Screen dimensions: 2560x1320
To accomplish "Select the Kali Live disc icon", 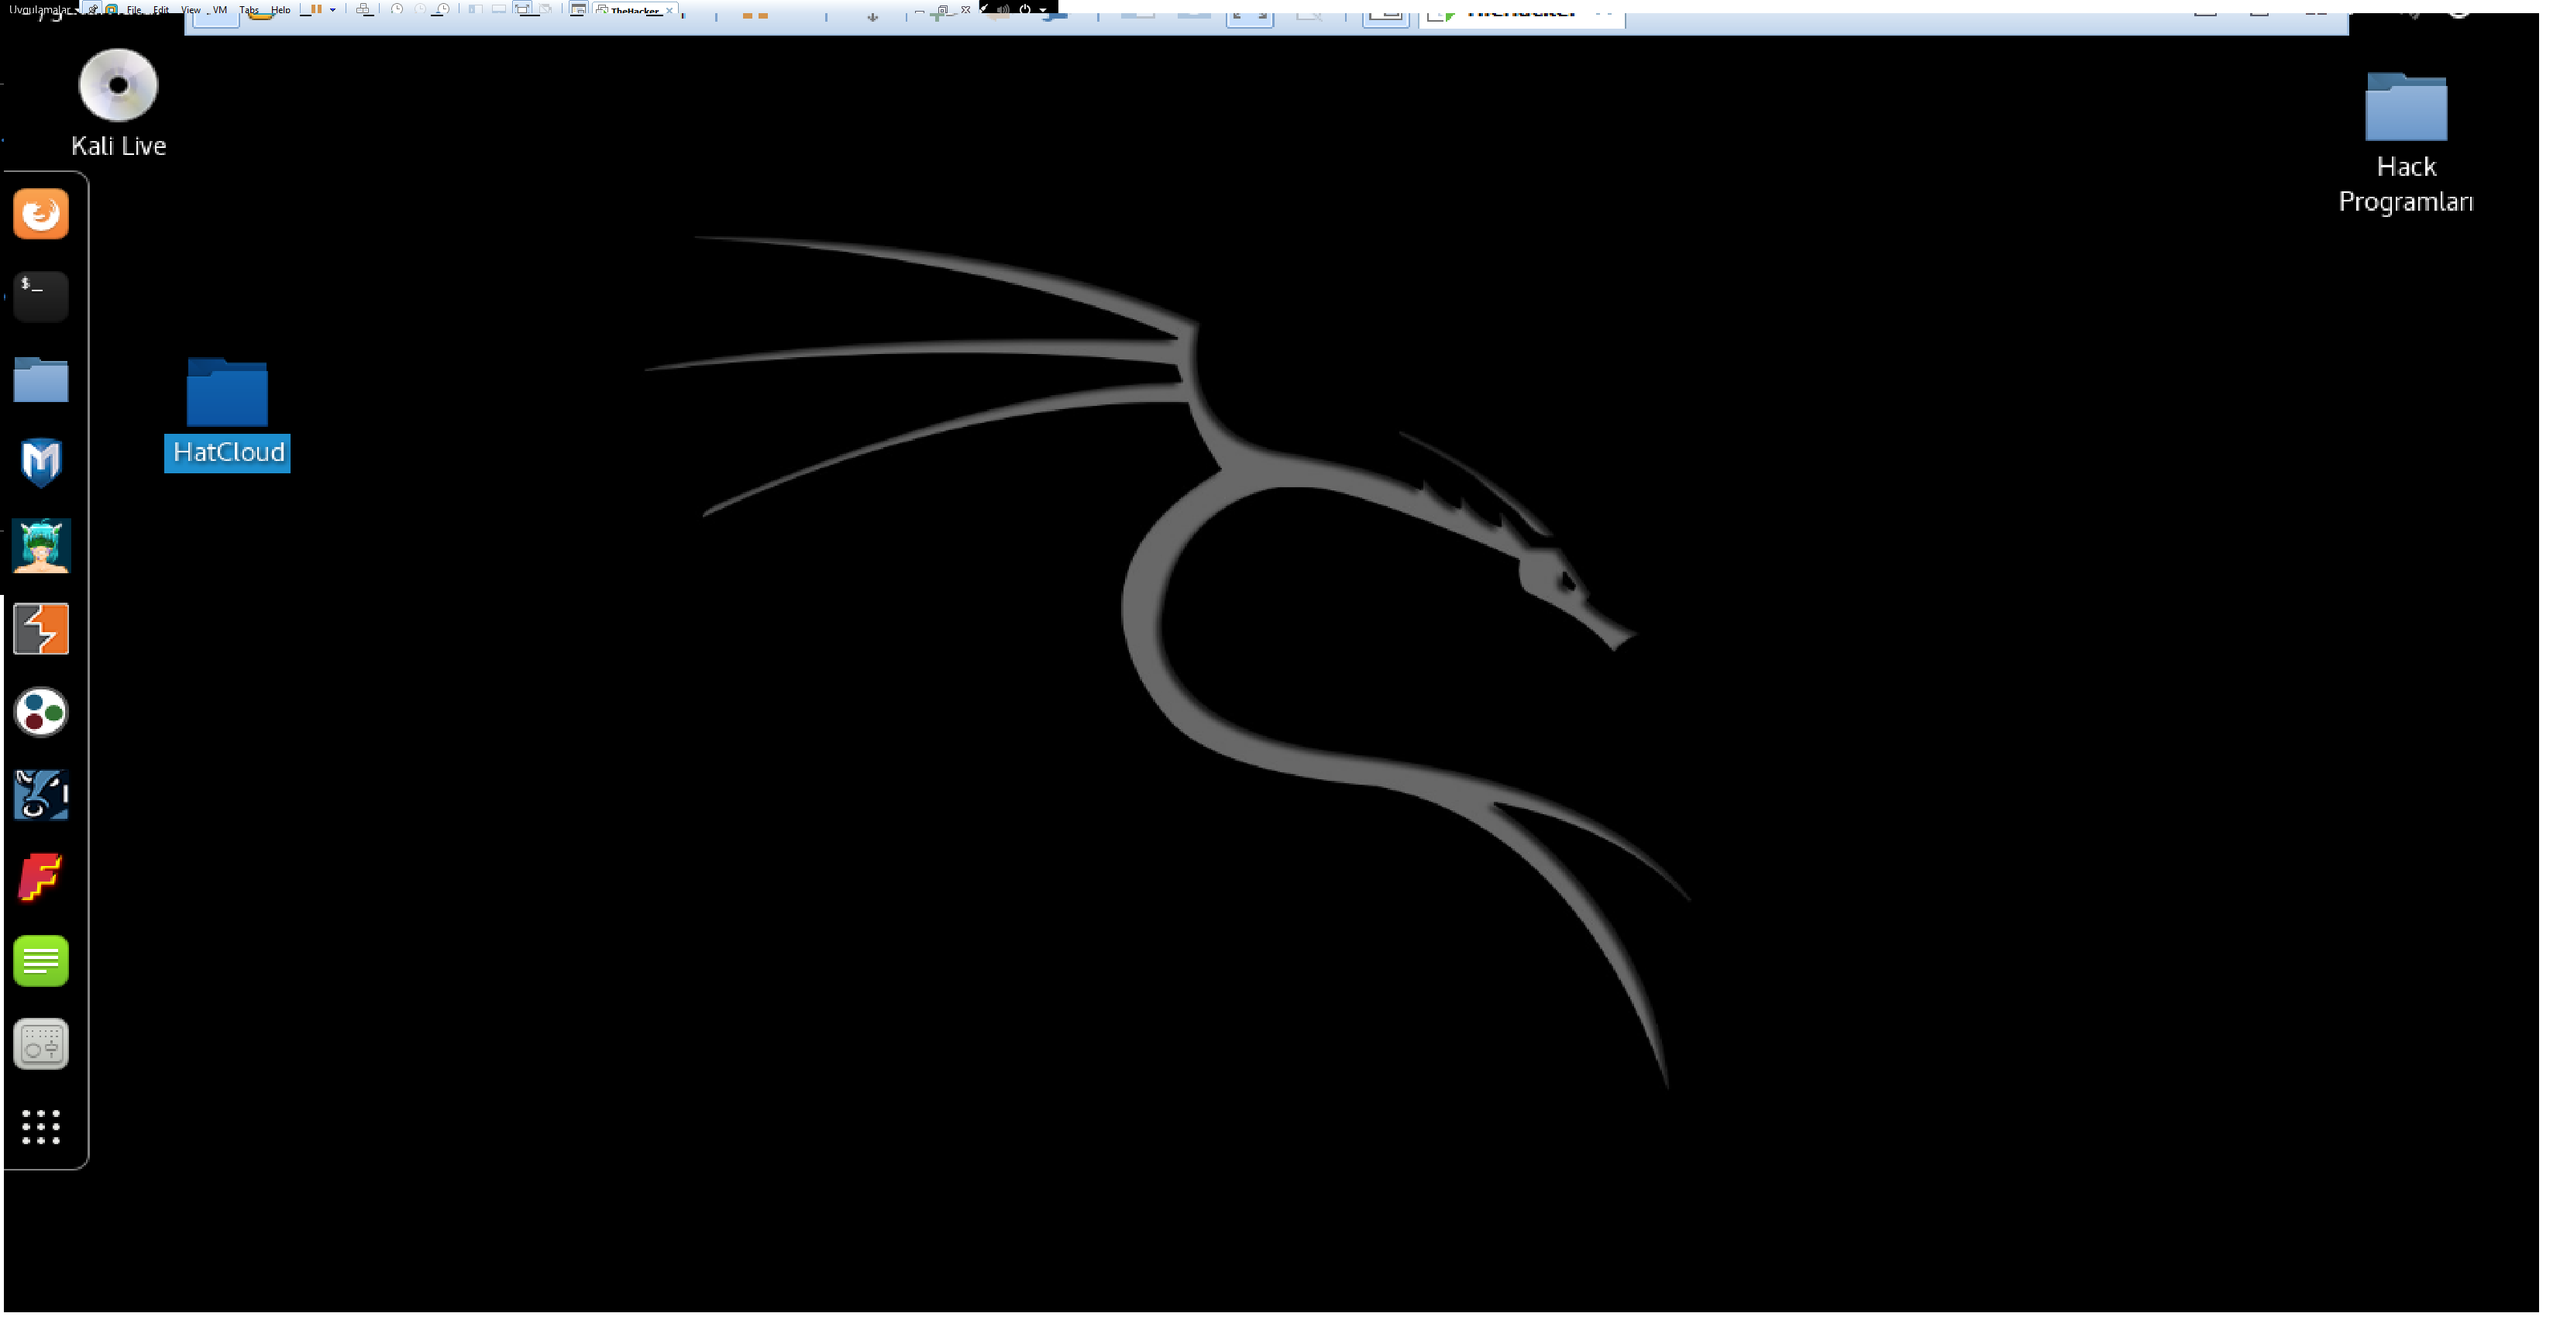I will tap(118, 103).
